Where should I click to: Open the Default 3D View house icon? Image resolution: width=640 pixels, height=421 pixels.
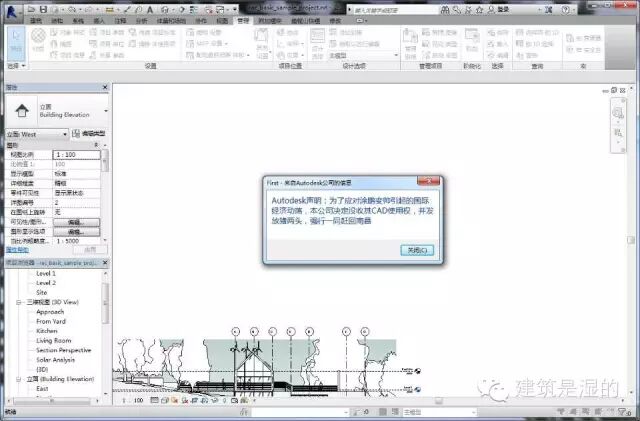[165, 9]
